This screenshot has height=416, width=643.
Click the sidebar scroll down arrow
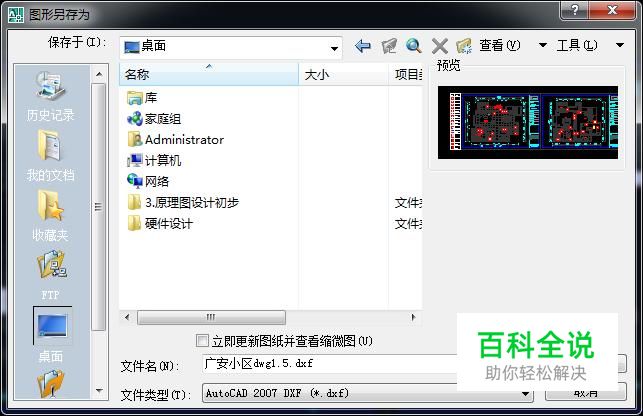coord(99,391)
